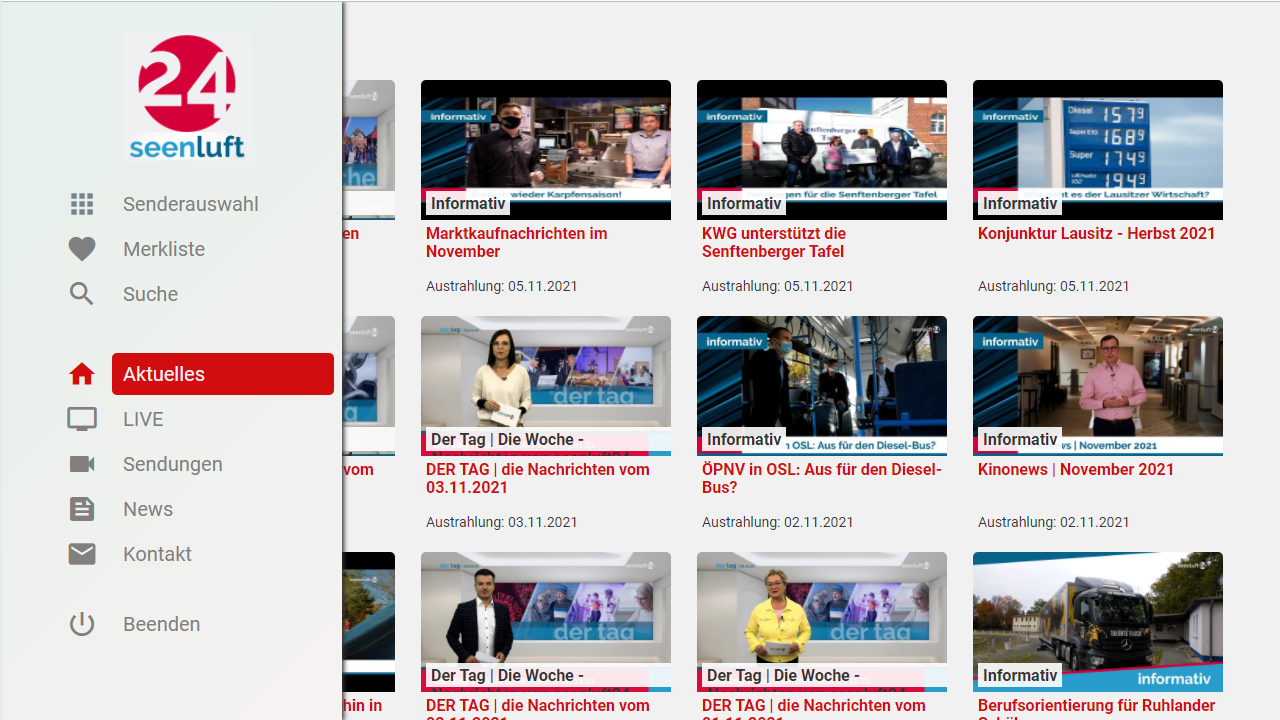Open the Berufsorientierung truck thumbnail
1280x720 pixels.
click(1098, 622)
